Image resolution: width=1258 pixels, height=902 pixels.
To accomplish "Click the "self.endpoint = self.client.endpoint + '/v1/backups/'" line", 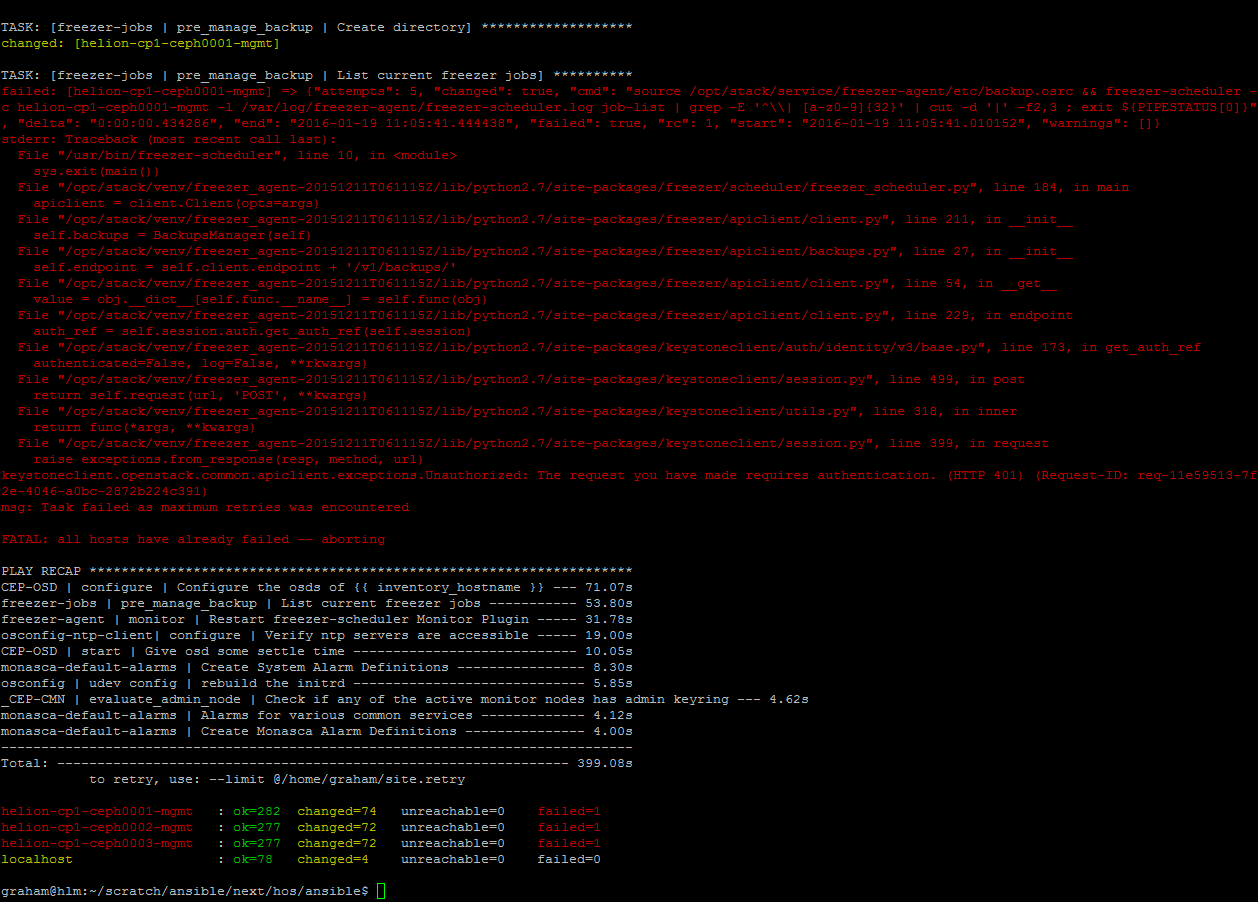I will click(x=245, y=267).
